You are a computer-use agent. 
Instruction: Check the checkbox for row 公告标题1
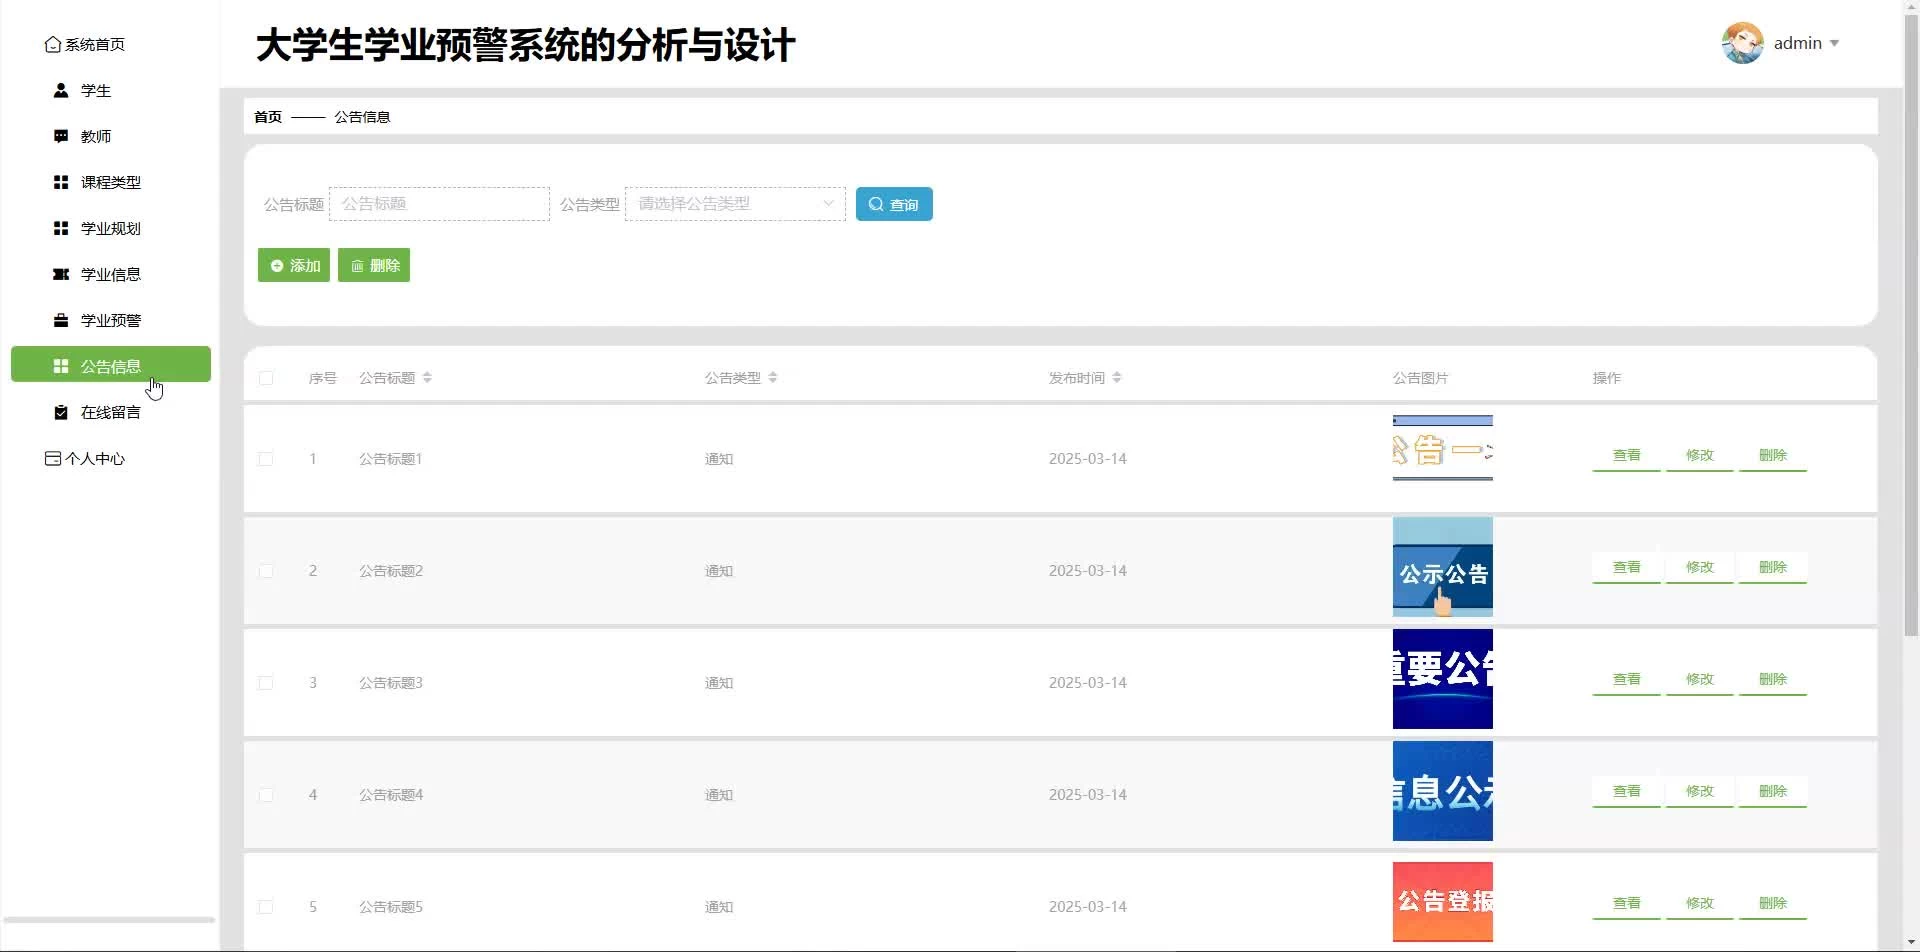[266, 460]
